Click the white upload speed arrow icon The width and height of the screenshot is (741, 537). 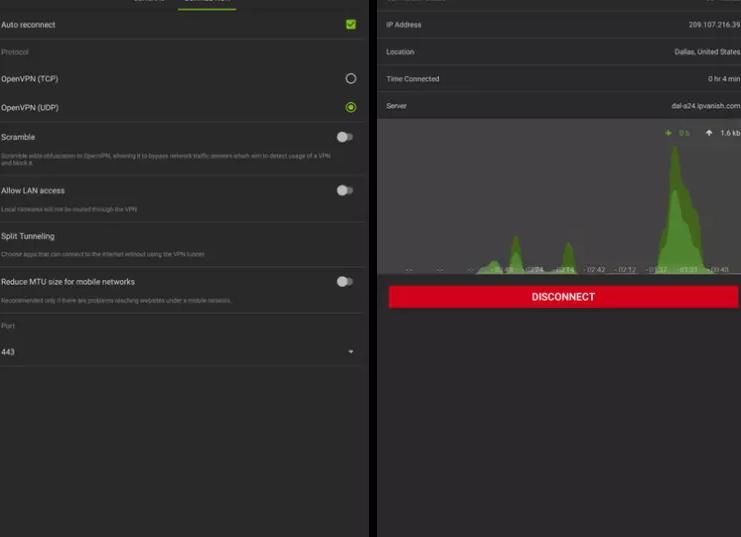tap(709, 133)
